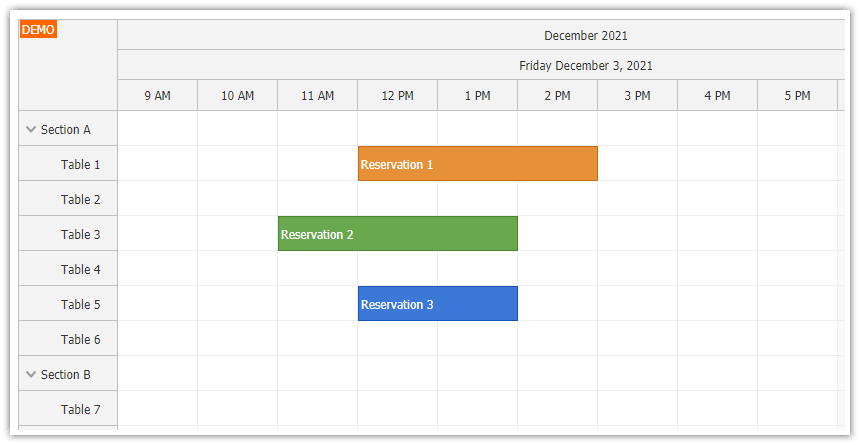Click the Friday December 3, 2021 header
Screen dimensions: 860x445
(586, 66)
